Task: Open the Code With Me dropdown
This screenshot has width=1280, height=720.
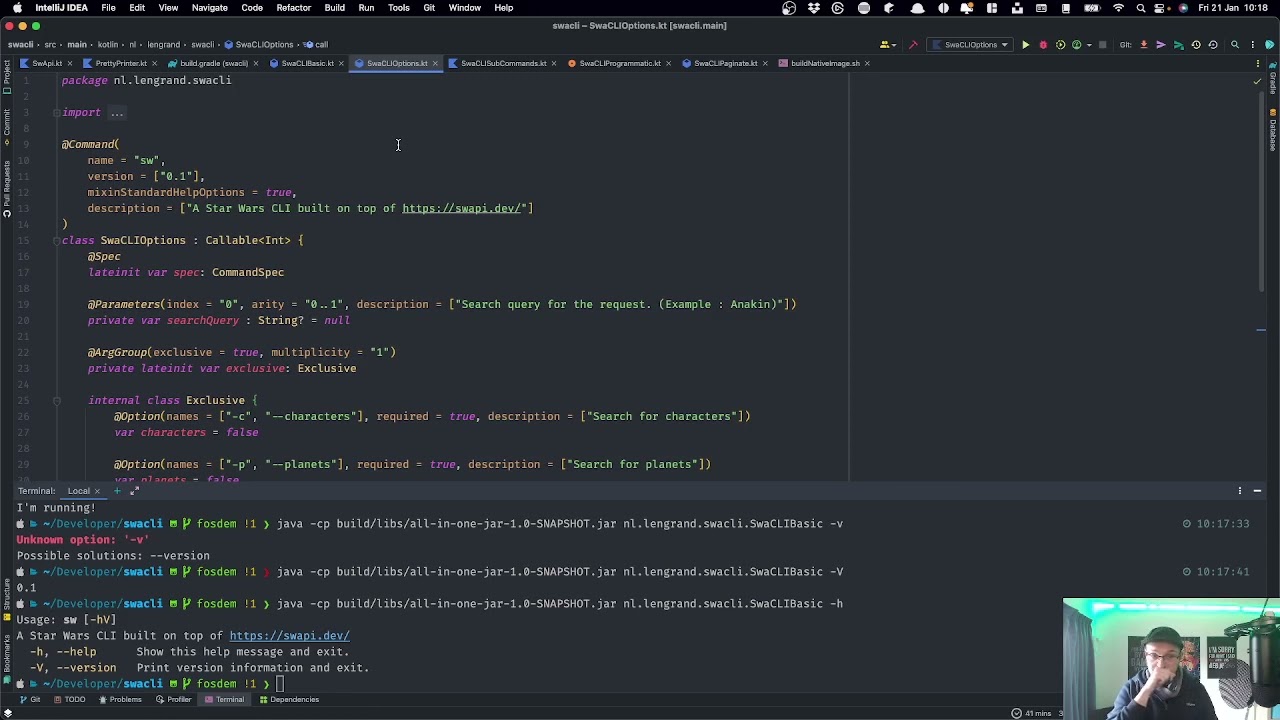Action: point(887,45)
